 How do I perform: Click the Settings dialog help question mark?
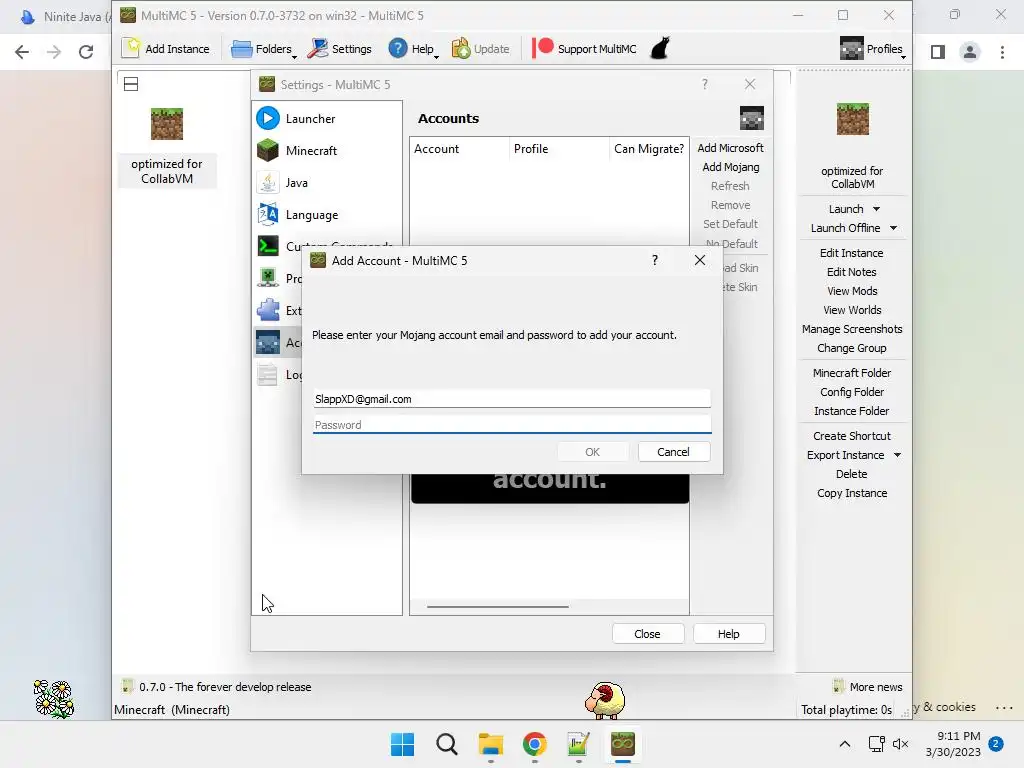705,84
